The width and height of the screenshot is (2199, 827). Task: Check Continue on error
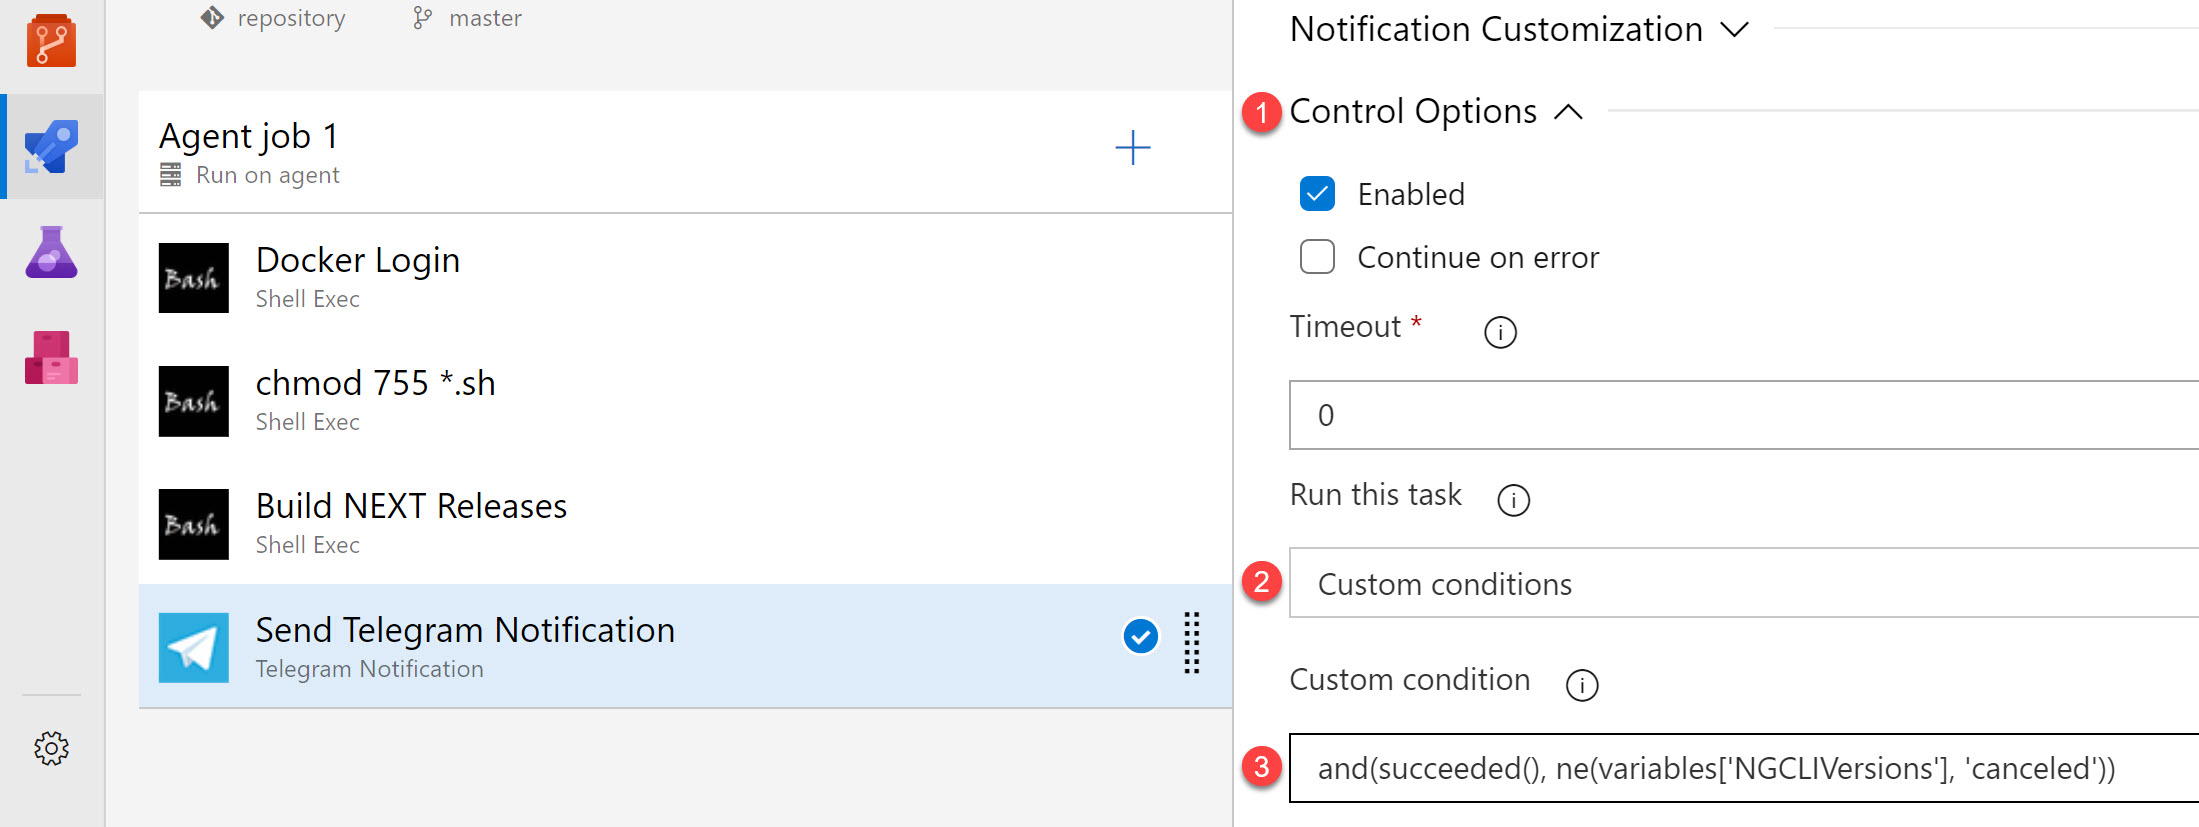pos(1317,257)
